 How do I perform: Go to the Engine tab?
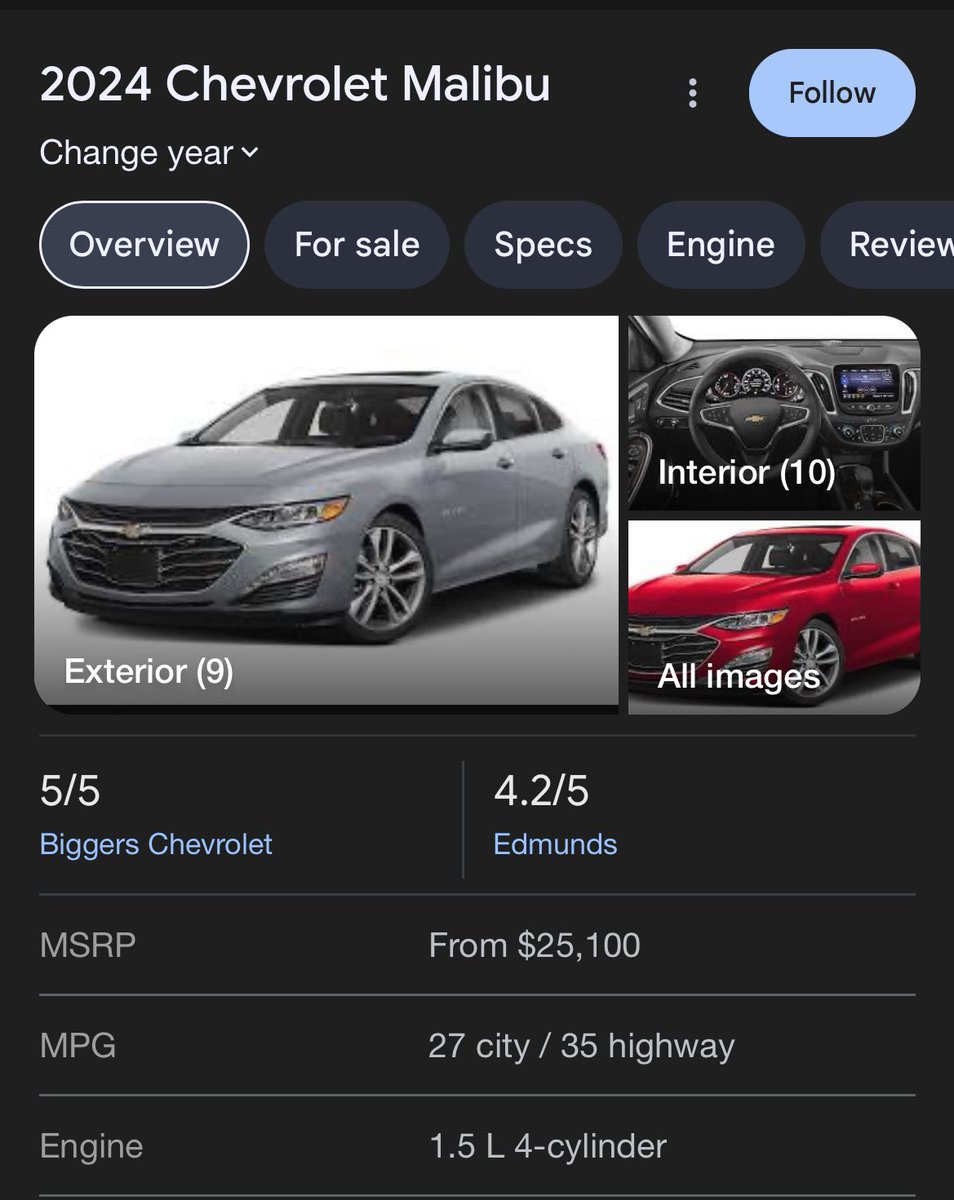pyautogui.click(x=721, y=245)
